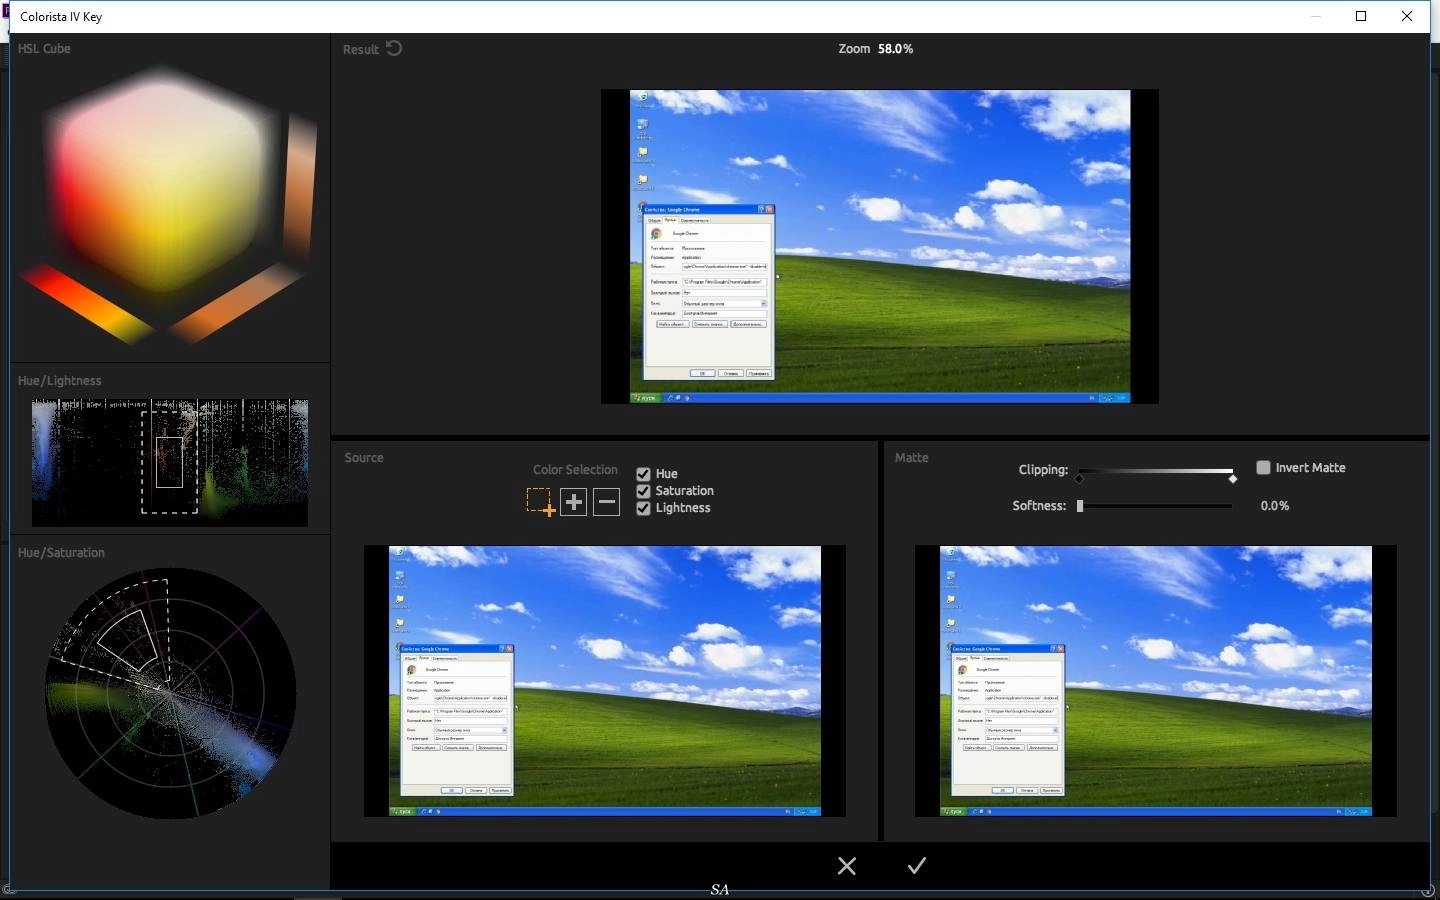
Task: Cancel the key with the X icon
Action: point(847,866)
